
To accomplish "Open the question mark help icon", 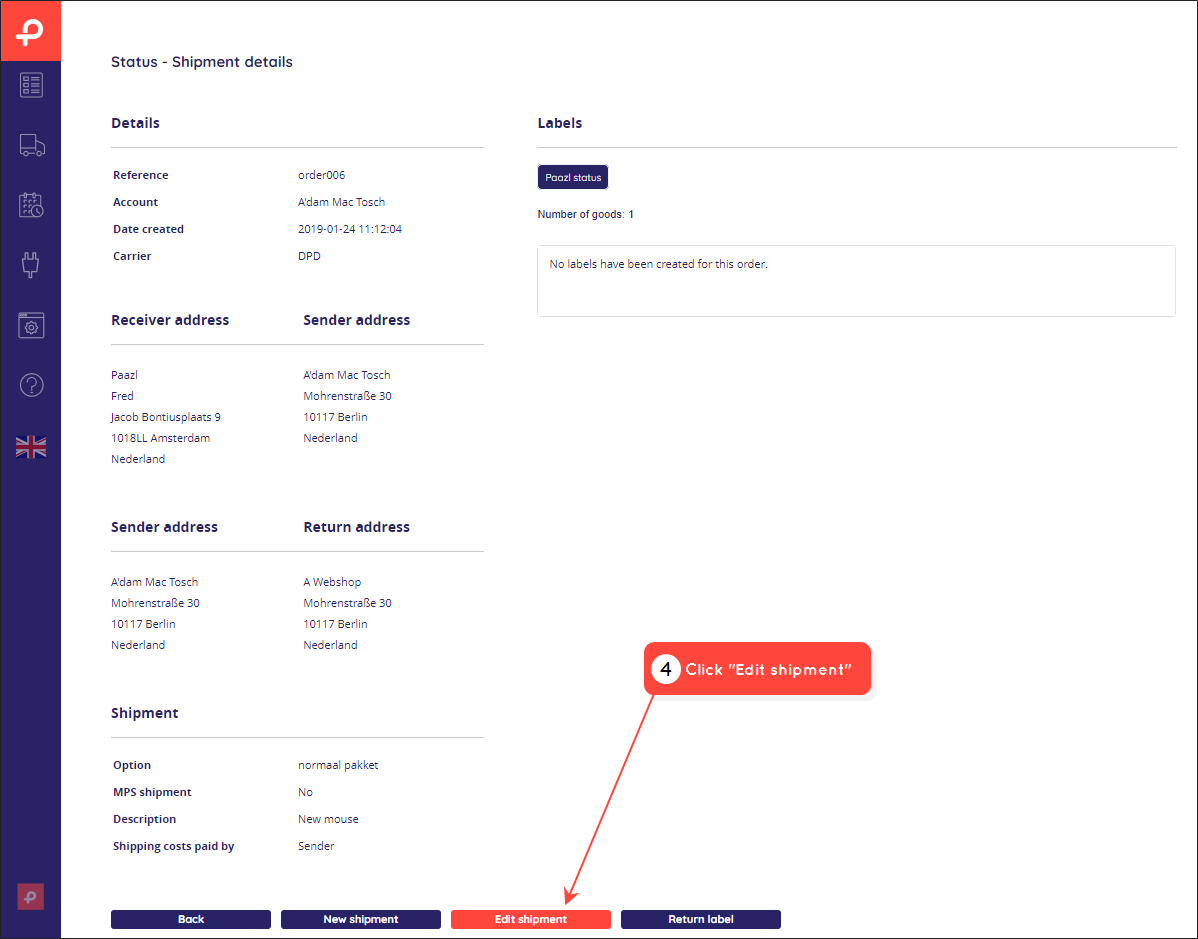I will click(x=31, y=385).
